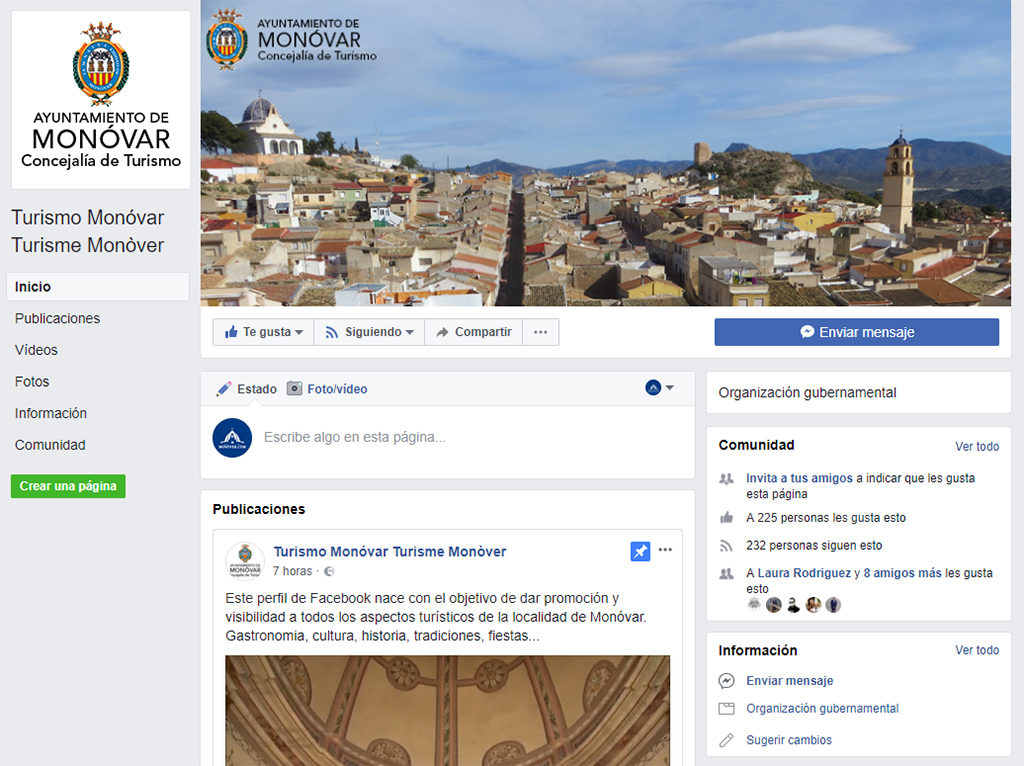Screen dimensions: 1024x766
Task: Open the post options three-dot menu
Action: (x=665, y=550)
